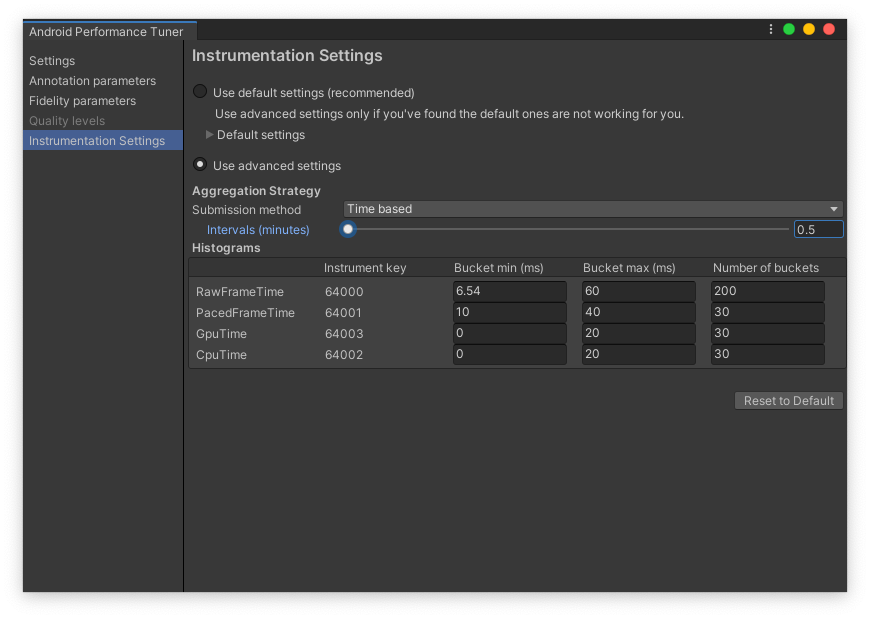Click the Intervals slider handle

coord(348,229)
